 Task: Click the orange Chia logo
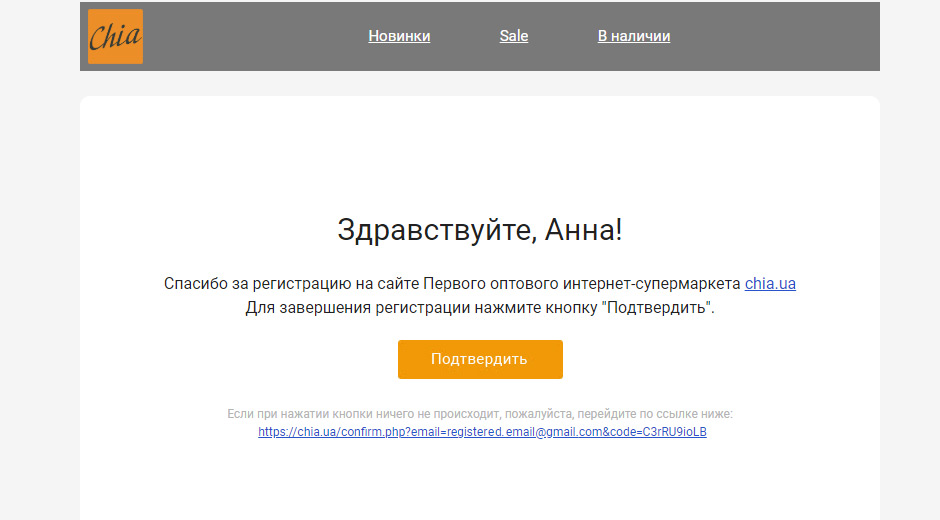(x=115, y=37)
